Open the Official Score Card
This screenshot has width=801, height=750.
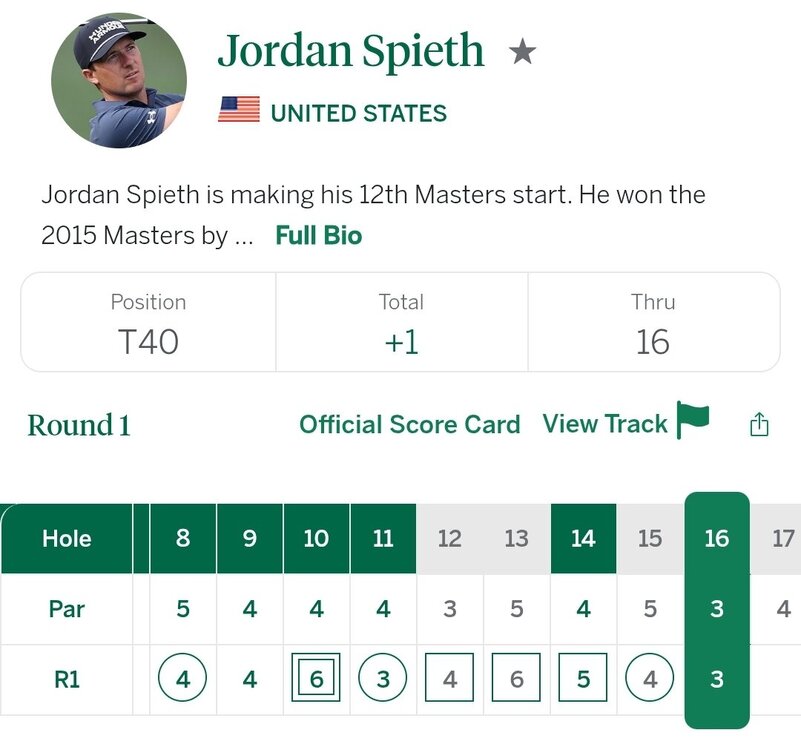point(409,424)
